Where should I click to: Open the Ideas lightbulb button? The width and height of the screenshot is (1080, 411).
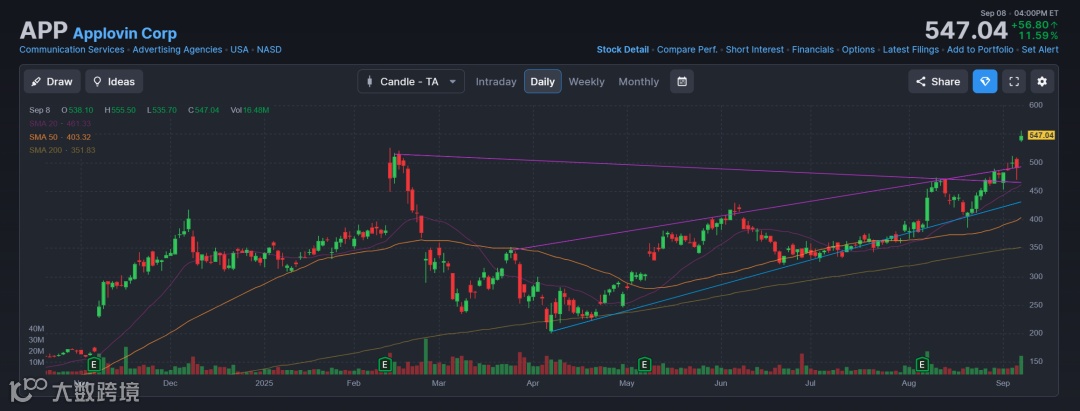(114, 81)
